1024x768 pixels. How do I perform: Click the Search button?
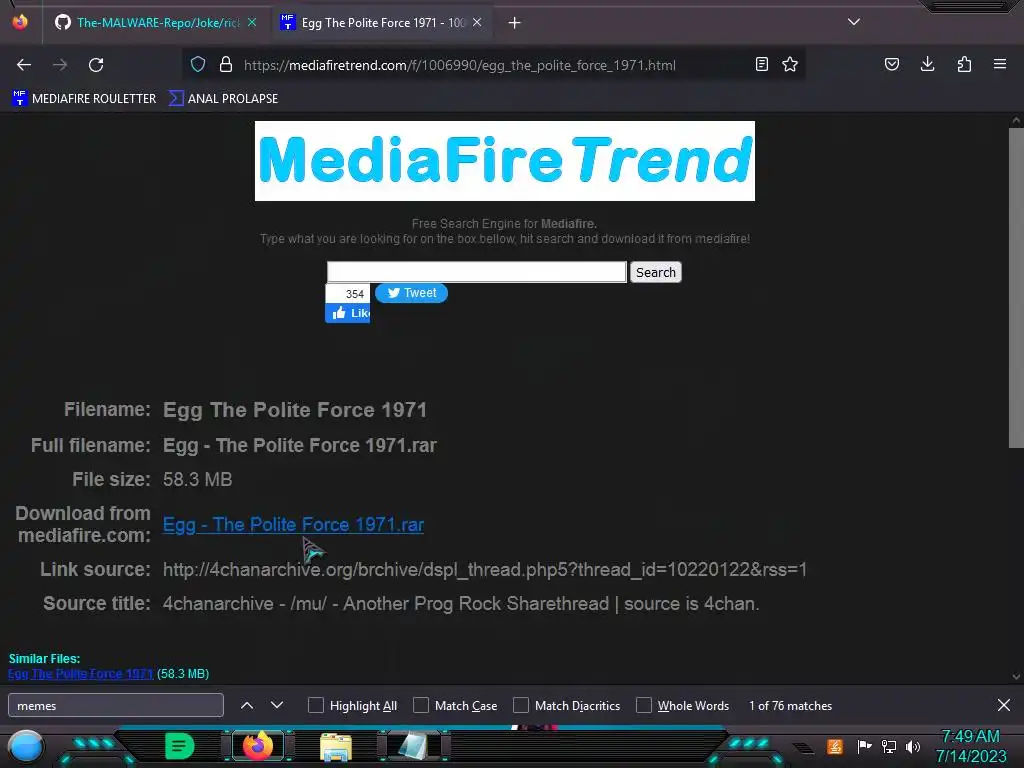point(656,272)
